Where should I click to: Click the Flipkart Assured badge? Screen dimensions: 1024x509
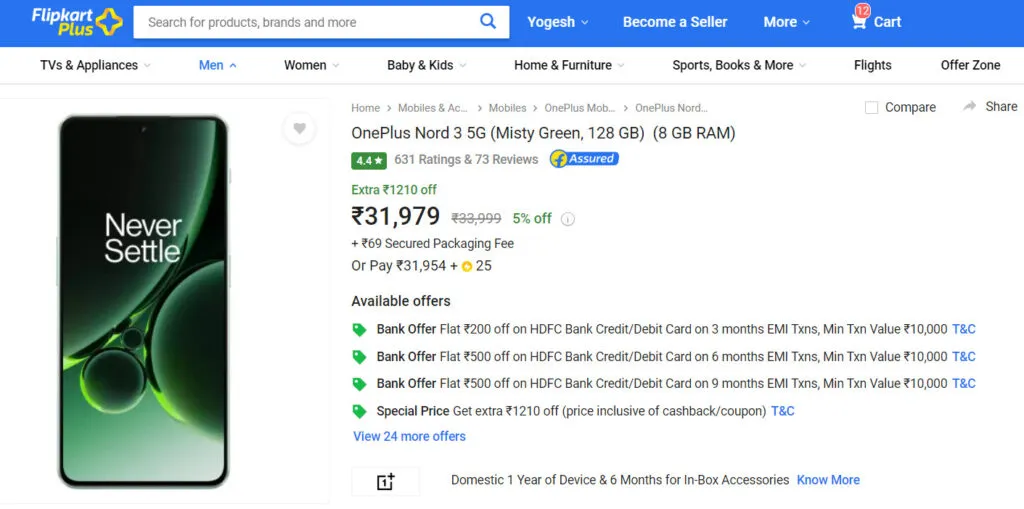tap(584, 159)
